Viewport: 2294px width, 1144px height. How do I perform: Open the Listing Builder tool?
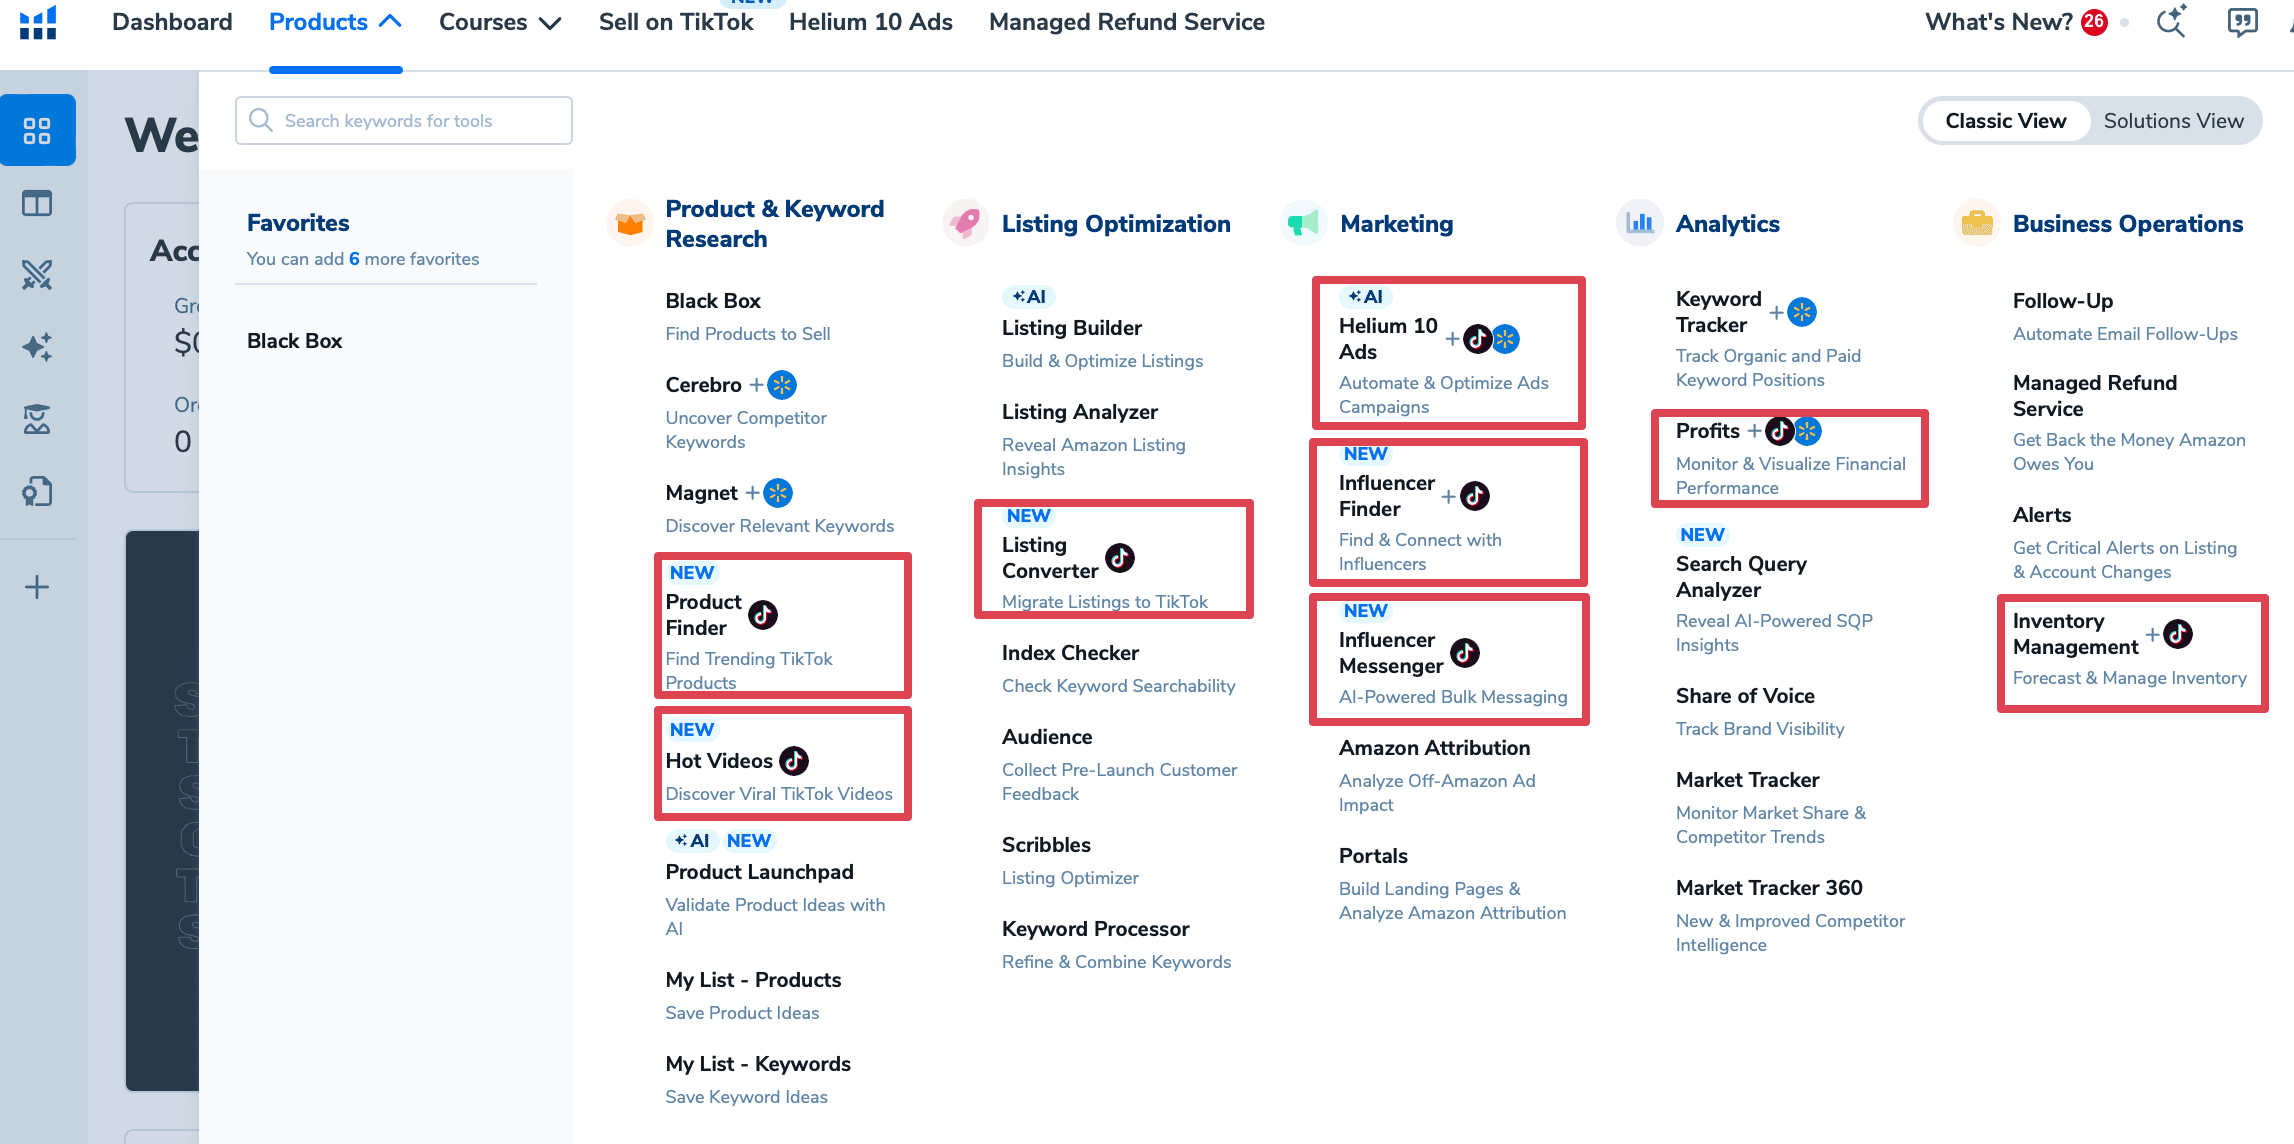click(1071, 328)
